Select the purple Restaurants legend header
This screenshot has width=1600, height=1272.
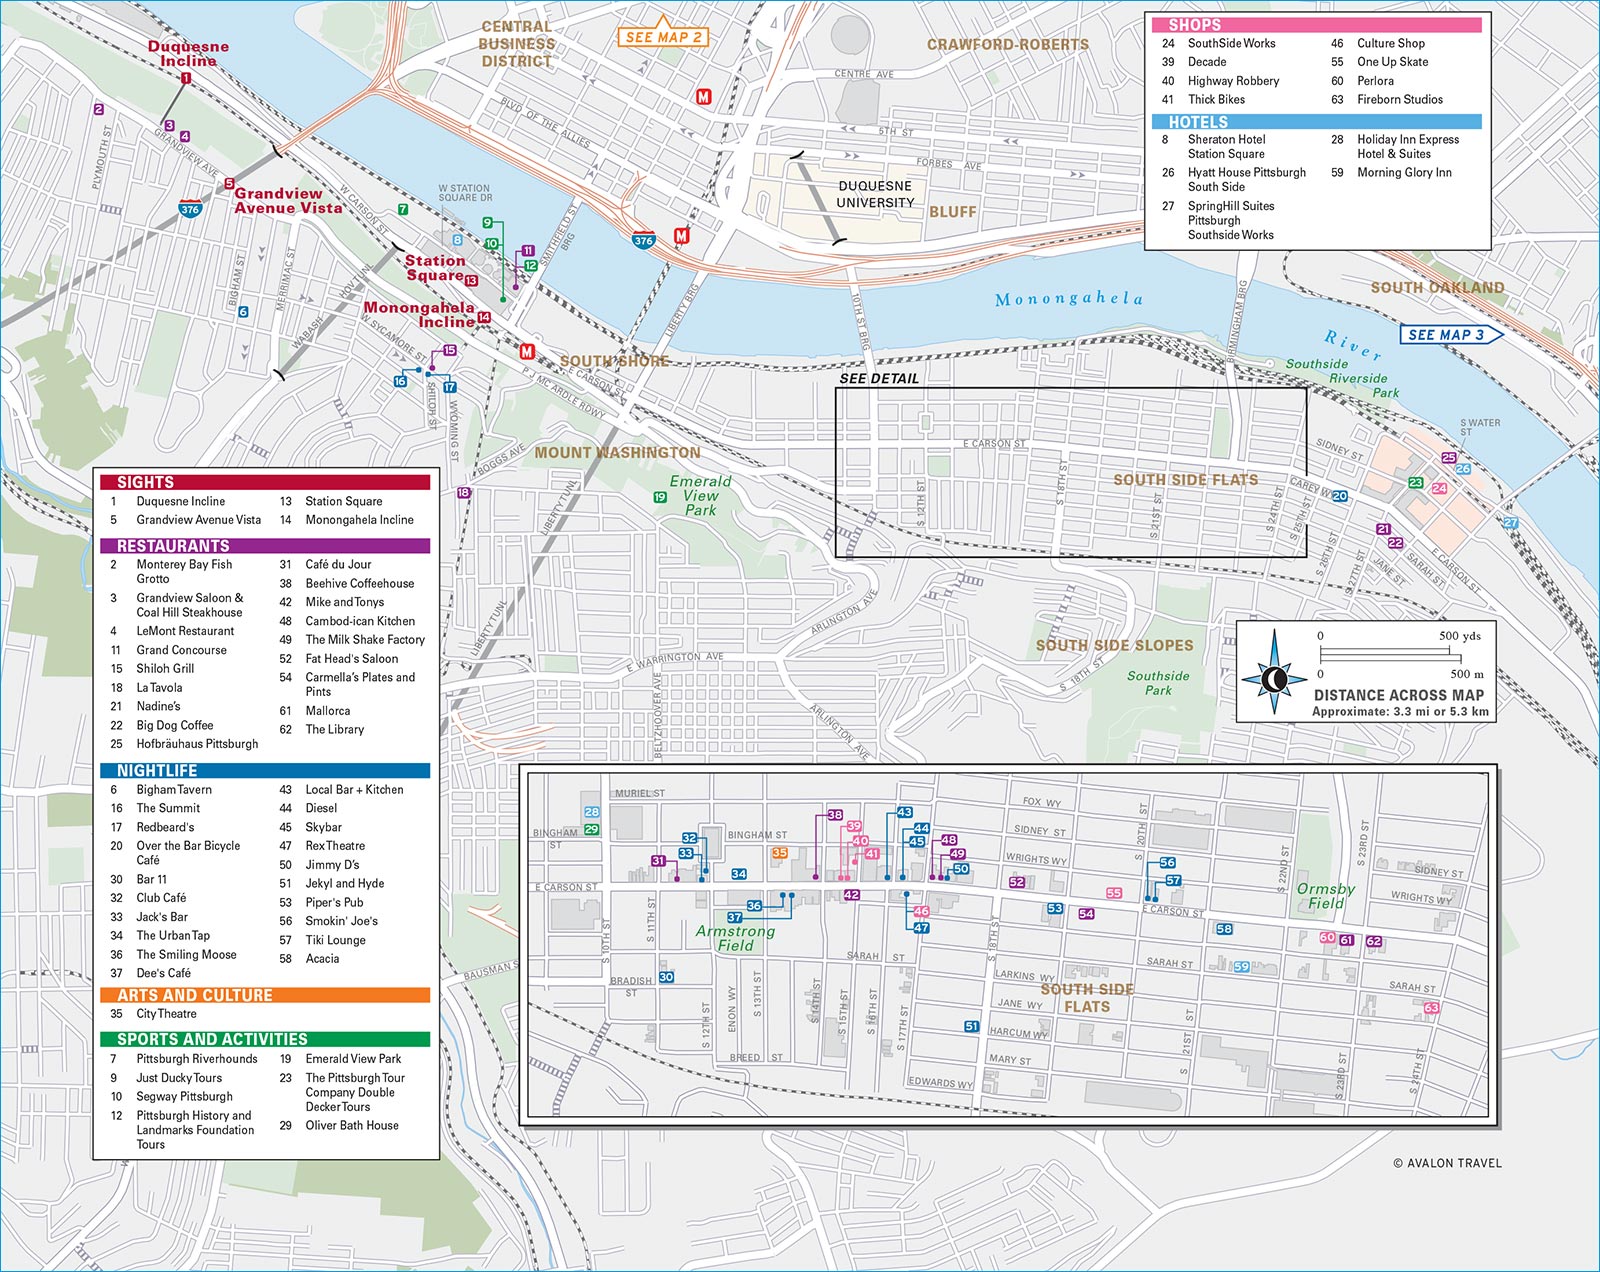pyautogui.click(x=265, y=546)
